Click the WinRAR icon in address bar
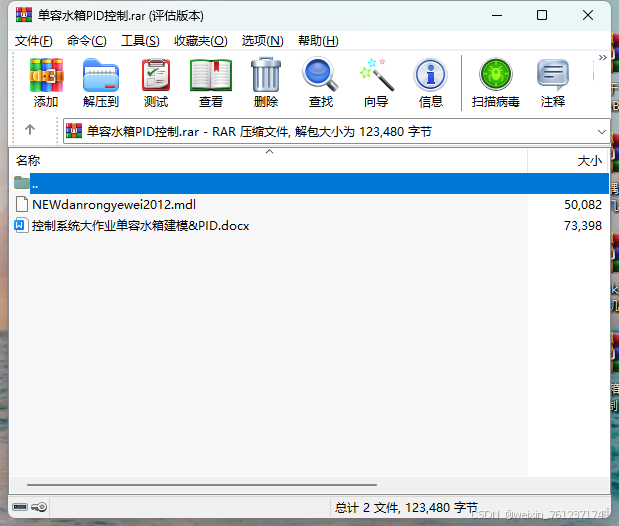Screen dimensions: 619x526 (x=74, y=131)
